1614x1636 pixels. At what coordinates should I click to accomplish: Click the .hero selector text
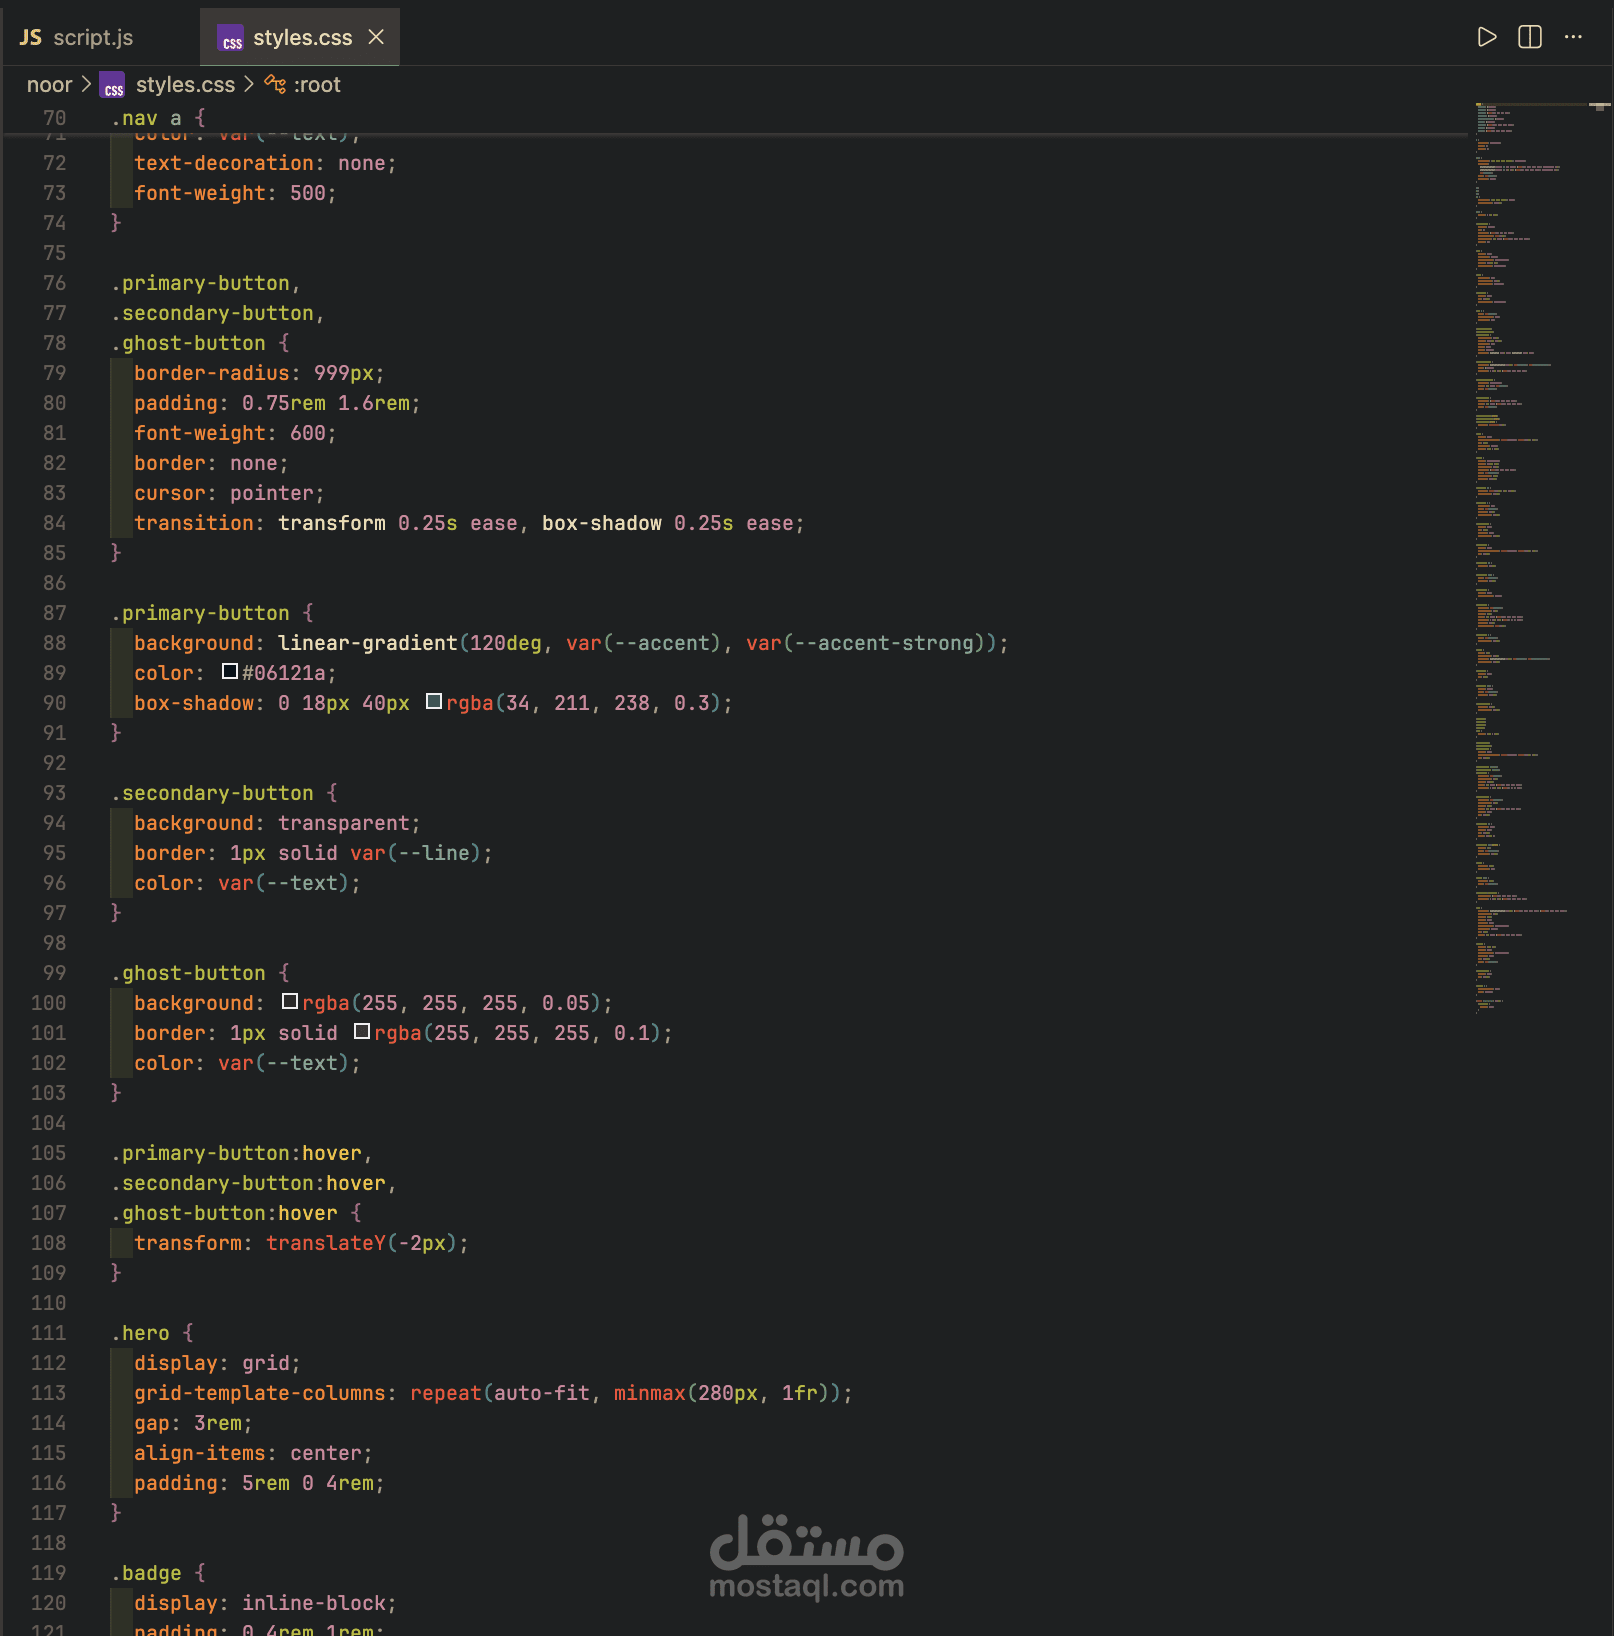tap(140, 1333)
